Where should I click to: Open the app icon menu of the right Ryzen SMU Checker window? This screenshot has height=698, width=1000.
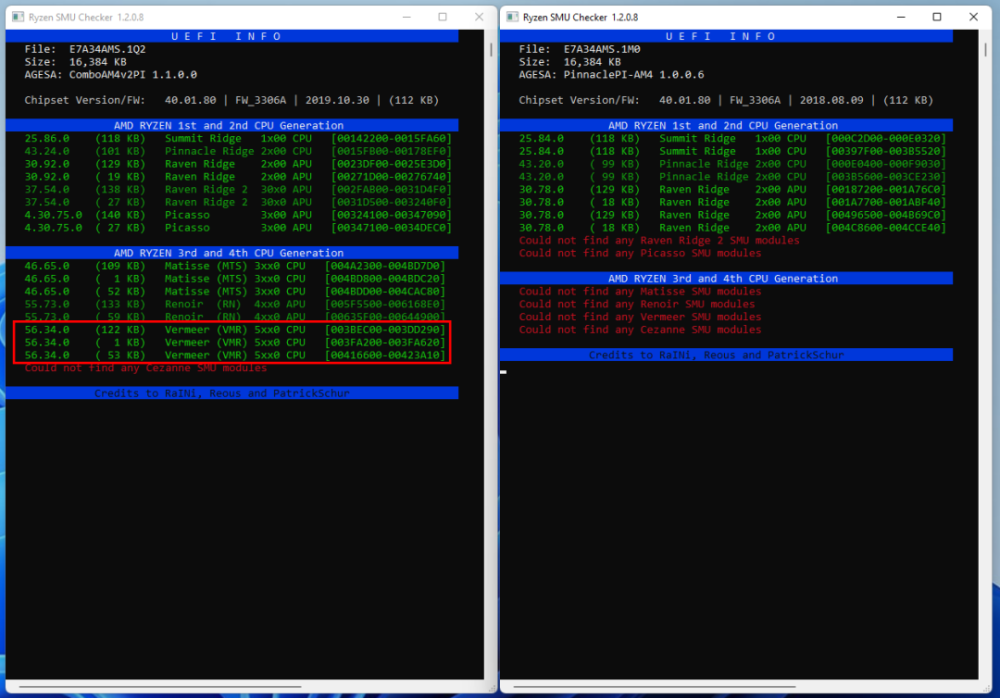(x=512, y=17)
